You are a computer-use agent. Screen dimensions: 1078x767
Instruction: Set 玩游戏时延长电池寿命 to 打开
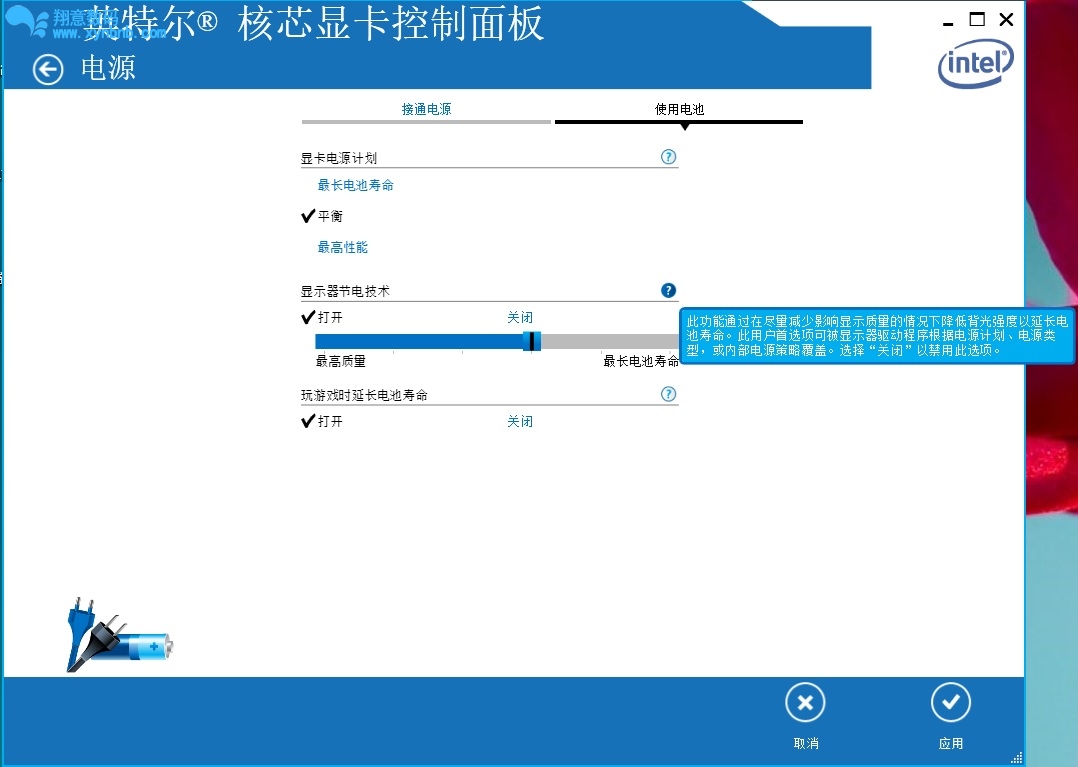(330, 421)
